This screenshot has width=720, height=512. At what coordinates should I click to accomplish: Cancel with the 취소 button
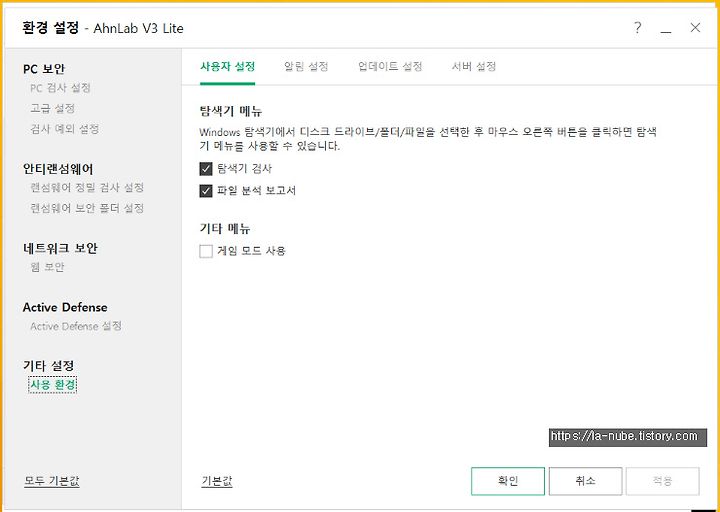(585, 481)
